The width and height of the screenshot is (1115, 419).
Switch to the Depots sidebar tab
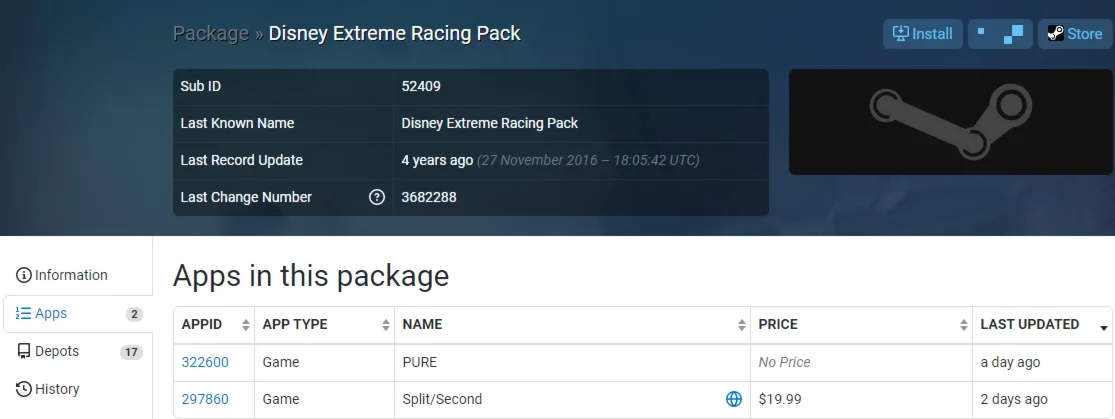[x=57, y=351]
